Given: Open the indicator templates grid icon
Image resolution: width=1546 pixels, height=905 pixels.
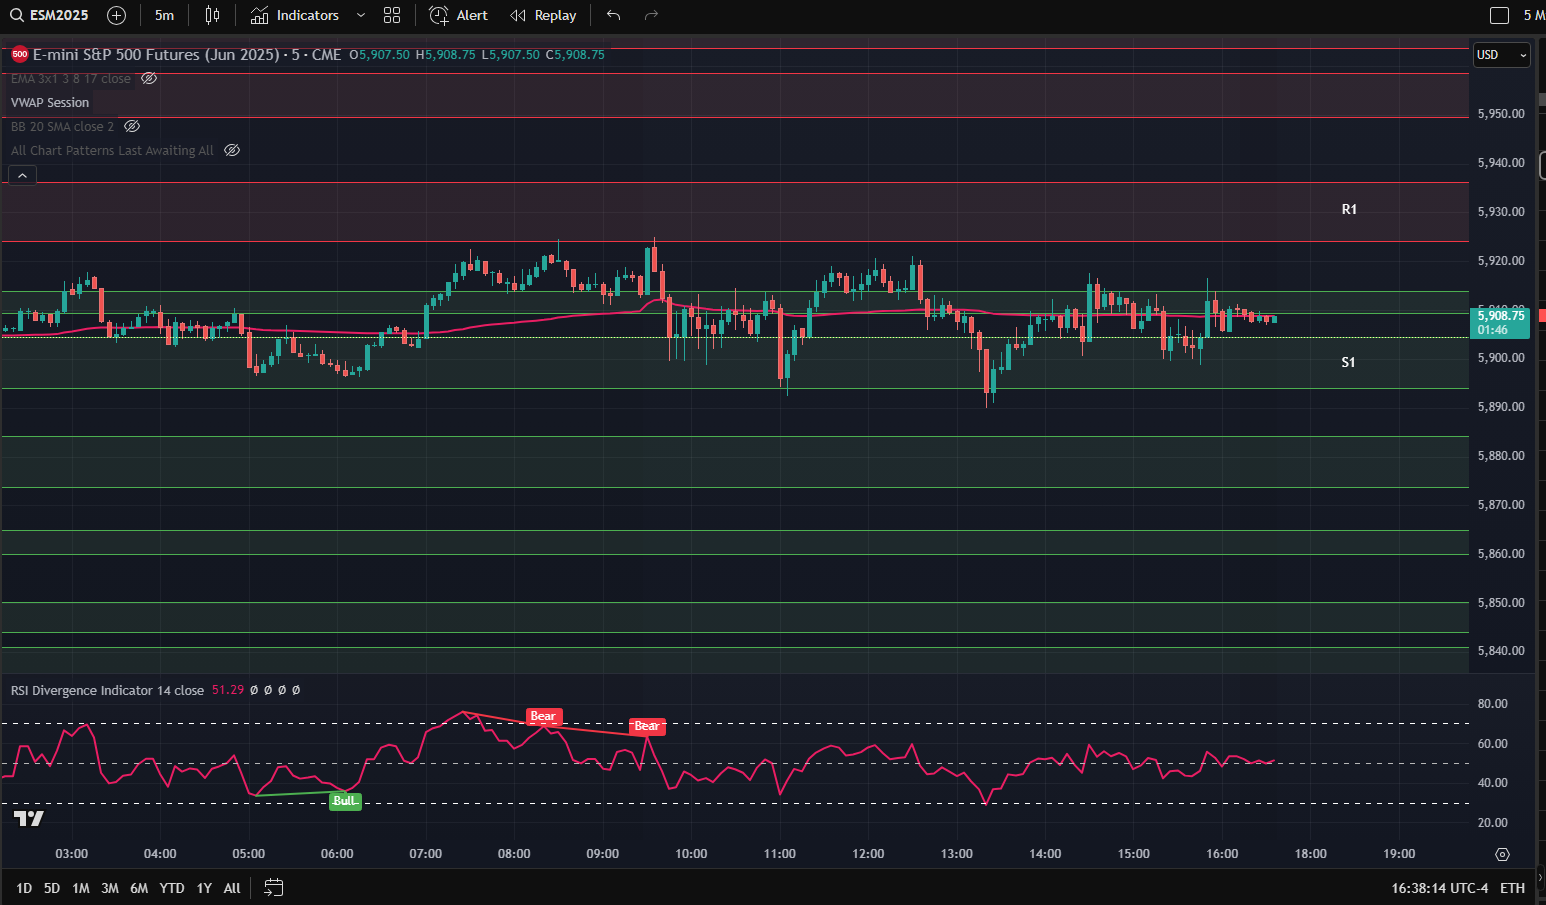Looking at the screenshot, I should (x=392, y=15).
